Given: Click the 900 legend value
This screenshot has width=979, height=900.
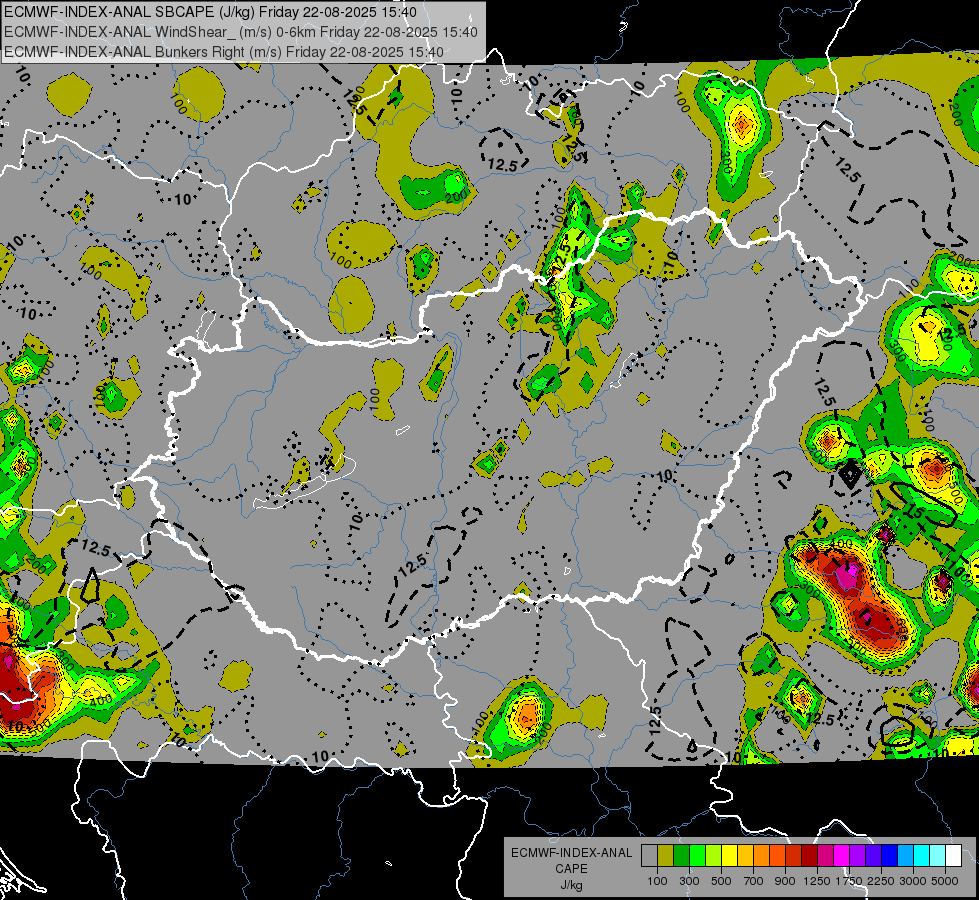Looking at the screenshot, I should tap(785, 881).
